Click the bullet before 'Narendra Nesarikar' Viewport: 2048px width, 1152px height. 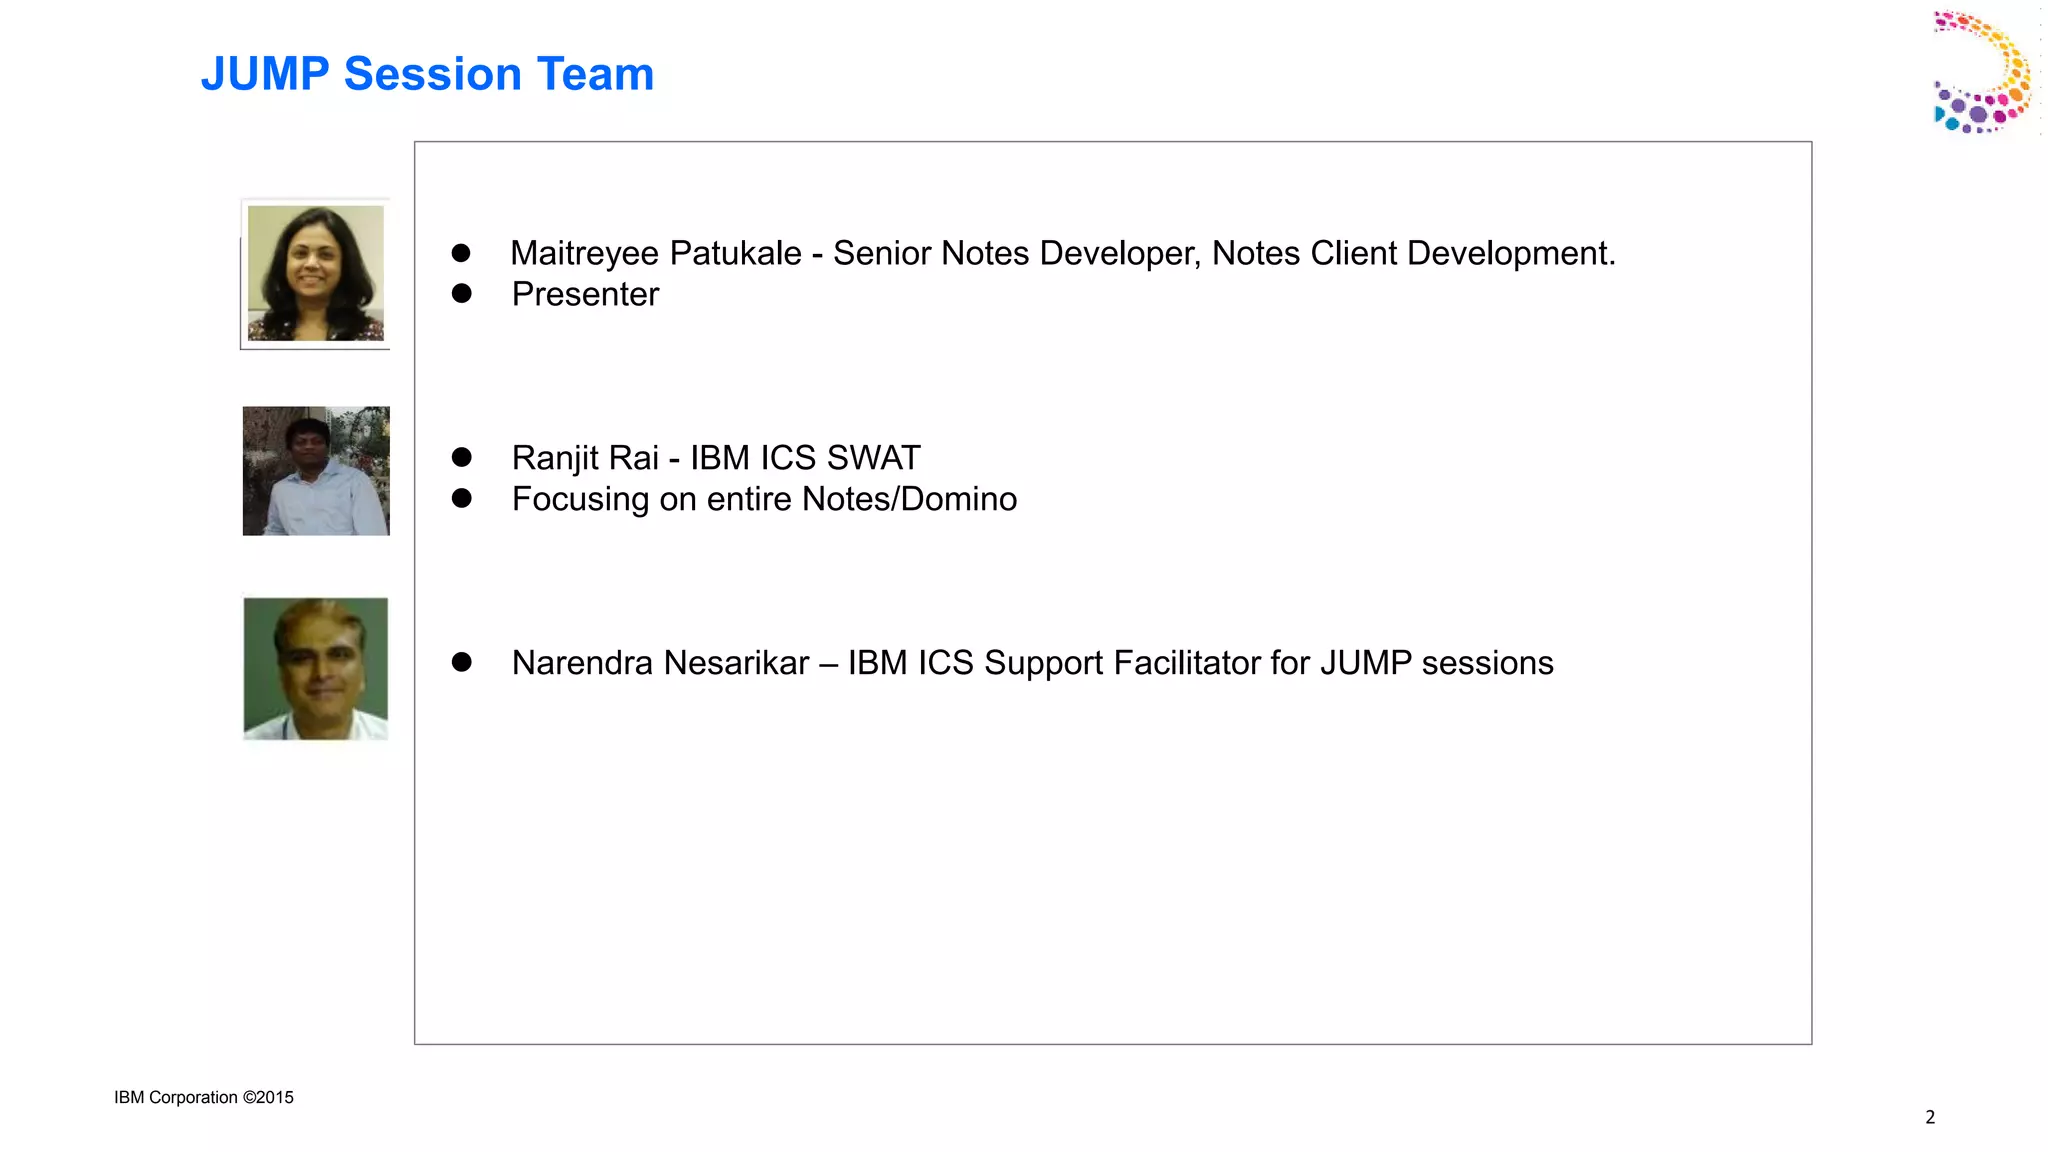[x=461, y=662]
